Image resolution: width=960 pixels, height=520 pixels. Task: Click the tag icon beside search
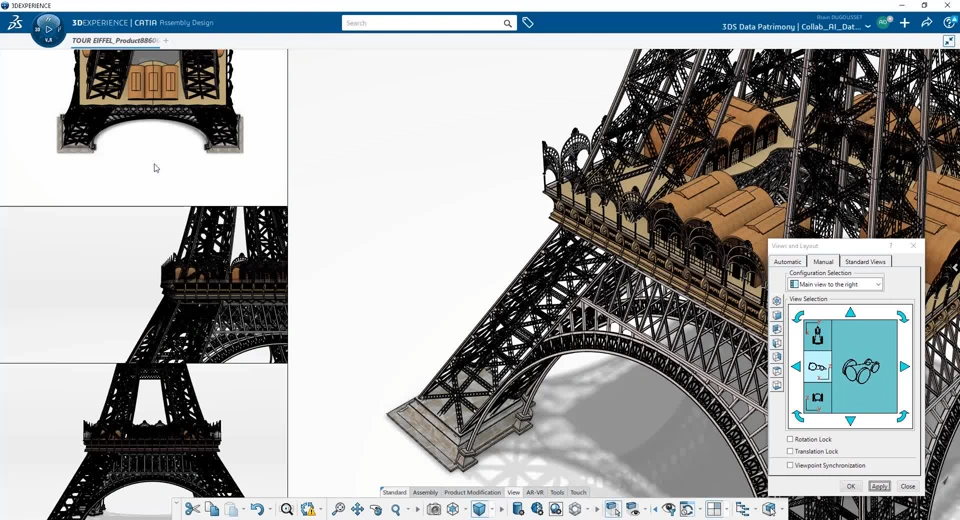tap(528, 23)
